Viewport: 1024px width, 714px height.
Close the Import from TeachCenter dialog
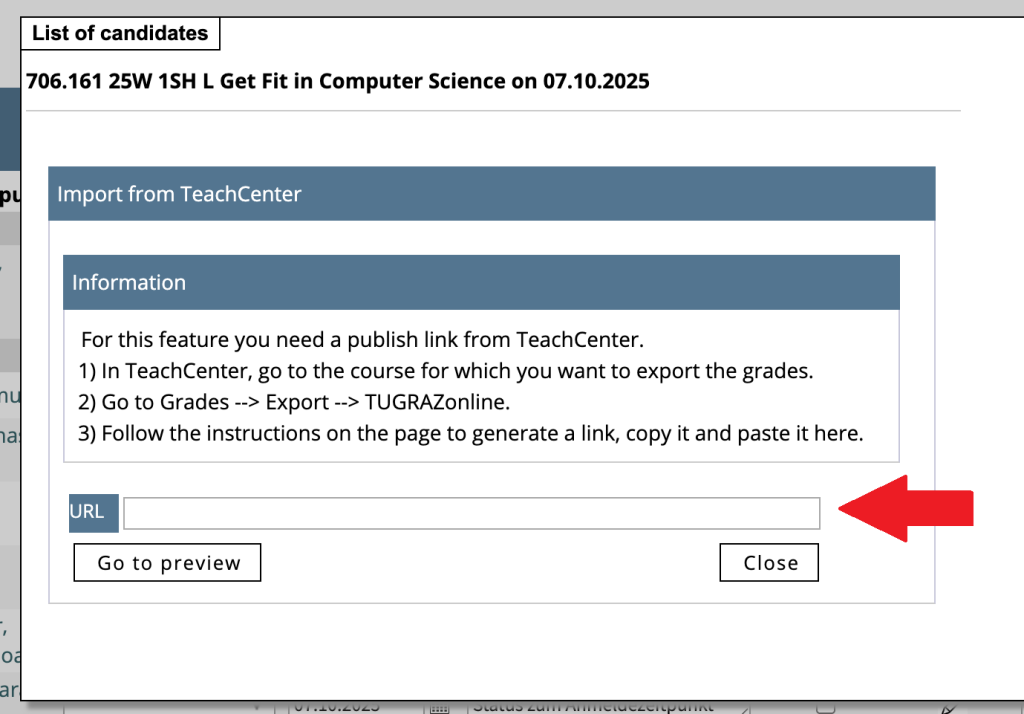point(769,563)
